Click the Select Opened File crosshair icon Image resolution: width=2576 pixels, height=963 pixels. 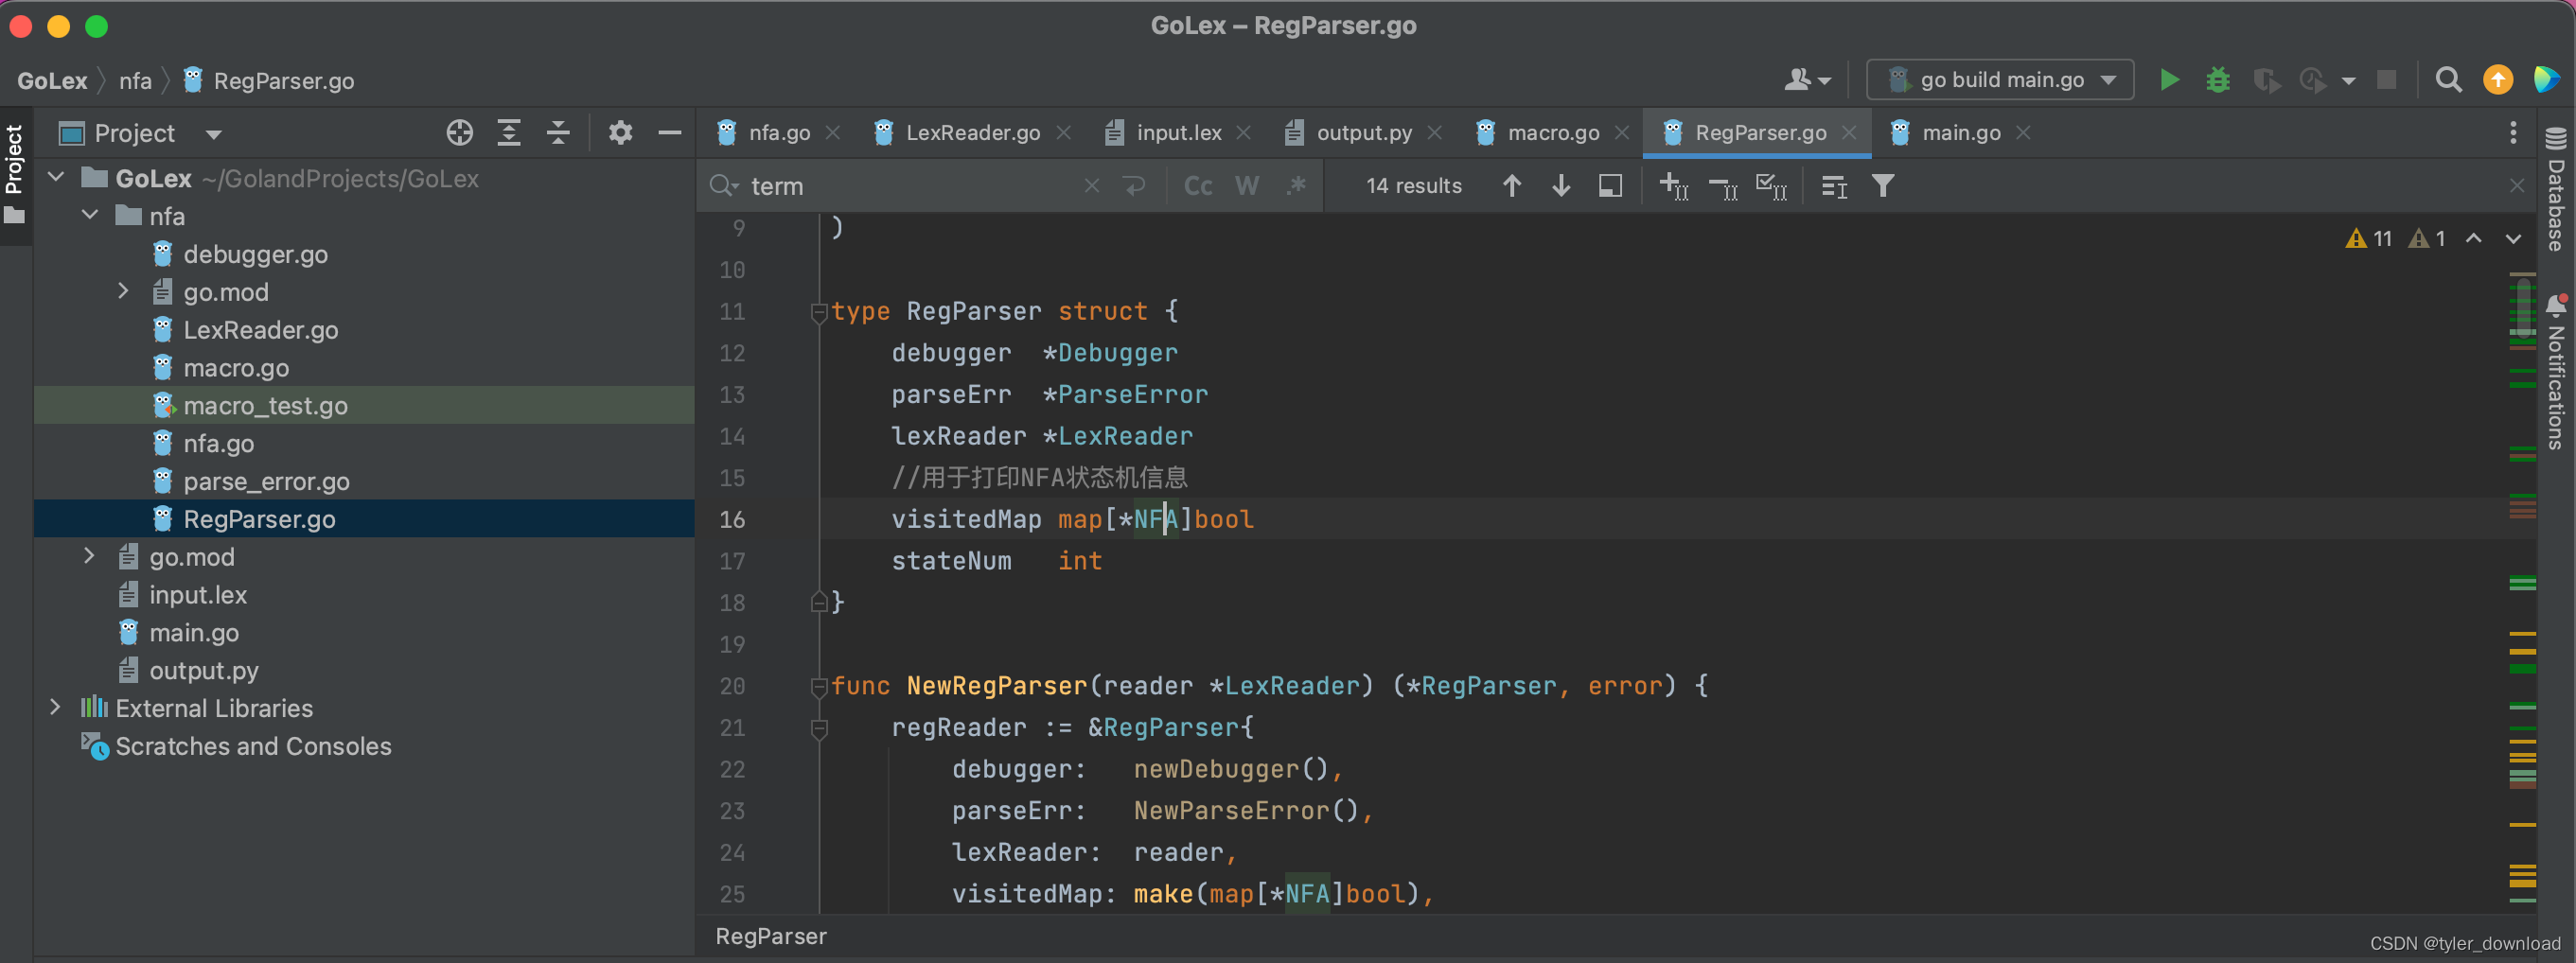(459, 133)
